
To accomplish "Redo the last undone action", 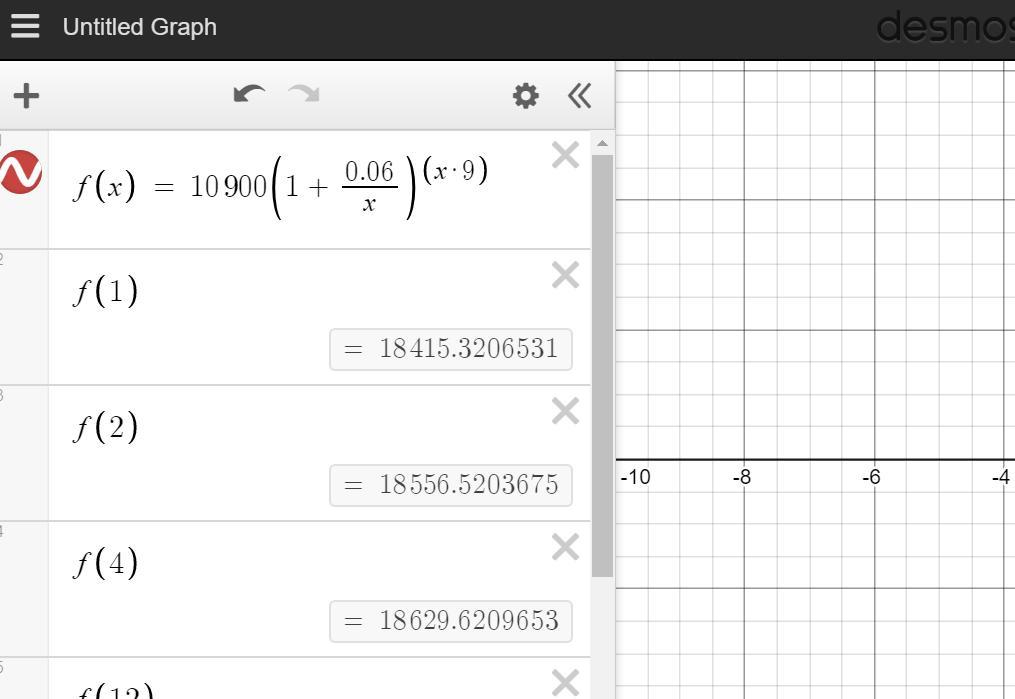I will (304, 94).
